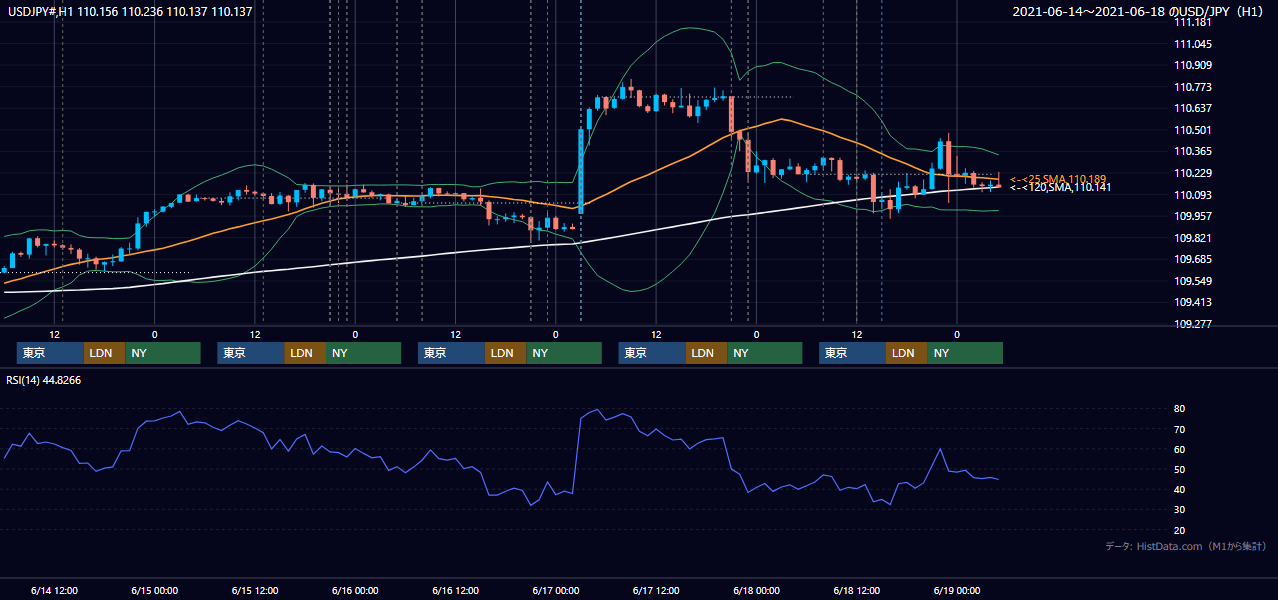Viewport: 1278px width, 600px height.
Task: Click the RSI axis value 40
Action: (1180, 489)
